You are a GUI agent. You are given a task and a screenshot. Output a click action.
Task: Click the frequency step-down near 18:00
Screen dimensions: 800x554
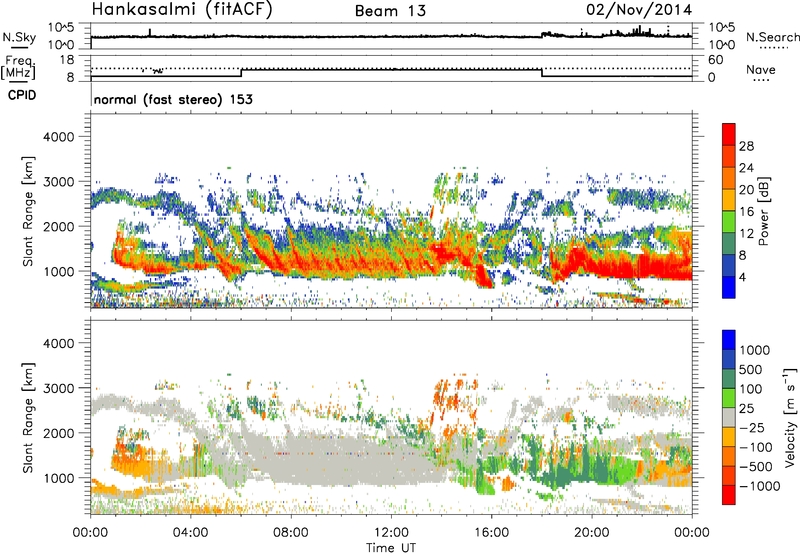[x=541, y=73]
